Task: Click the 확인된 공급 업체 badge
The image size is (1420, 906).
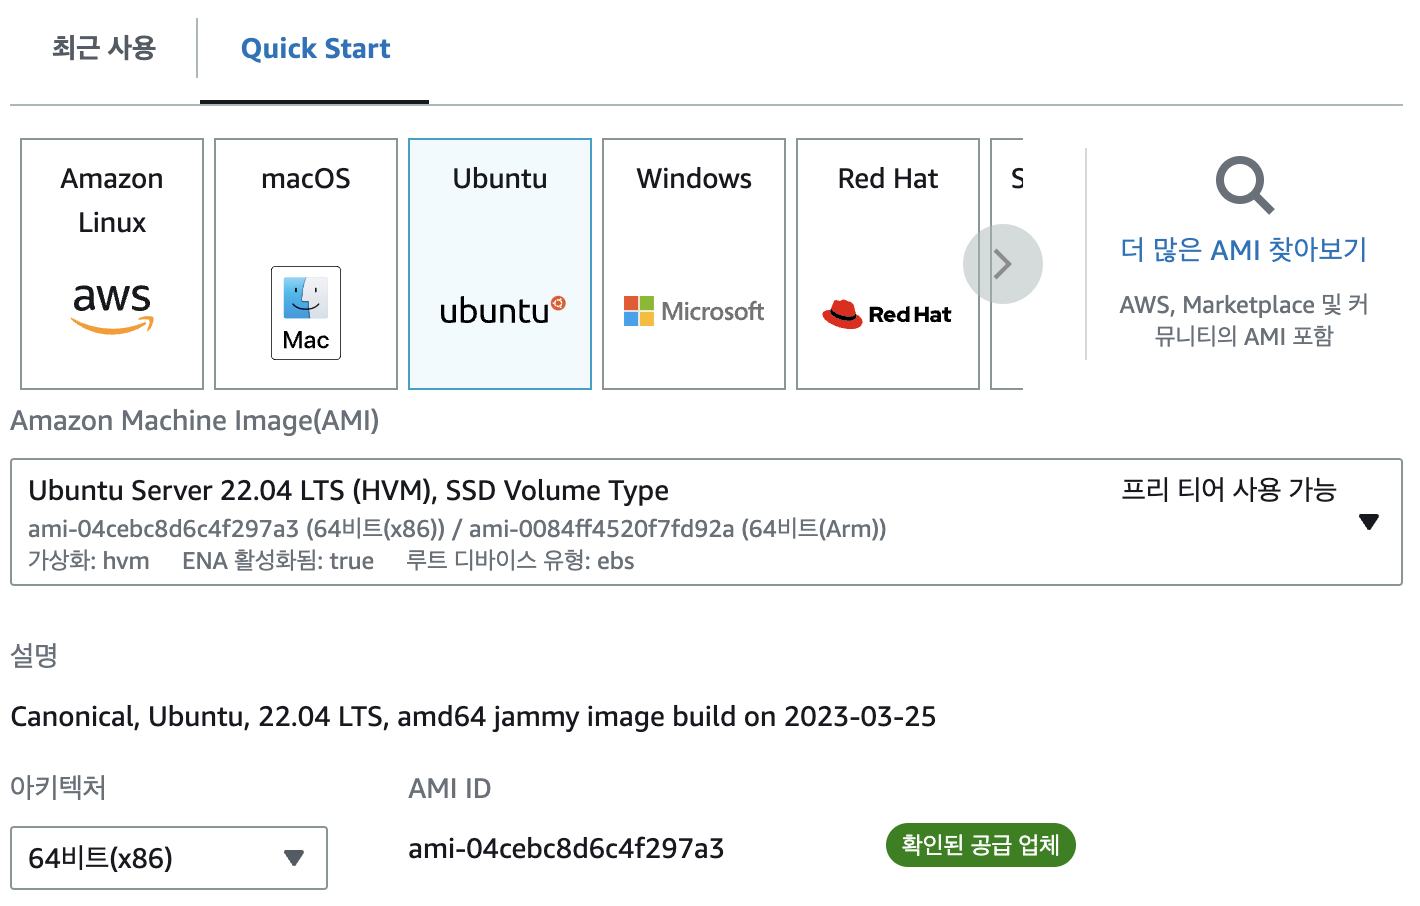Action: [980, 845]
